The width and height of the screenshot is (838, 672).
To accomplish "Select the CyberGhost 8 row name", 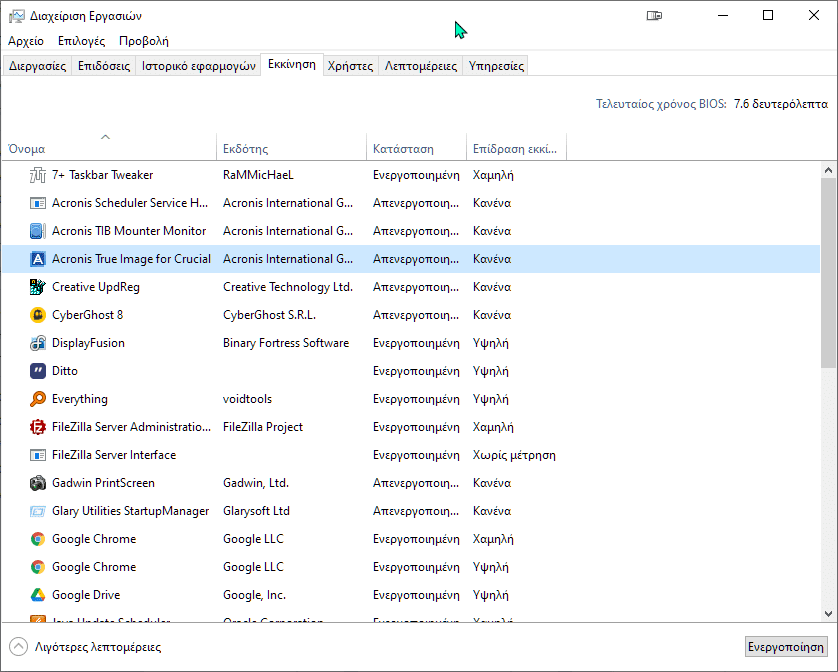I will (88, 315).
